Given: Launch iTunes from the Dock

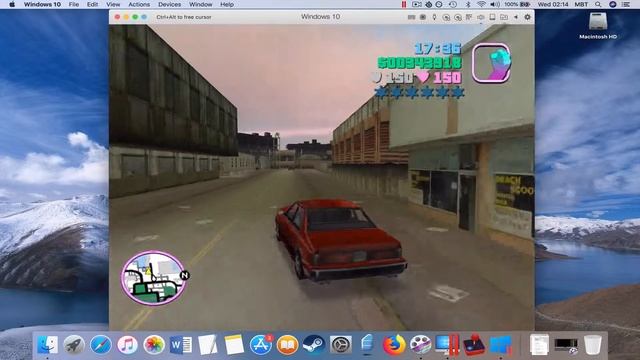Looking at the screenshot, I should [x=127, y=345].
